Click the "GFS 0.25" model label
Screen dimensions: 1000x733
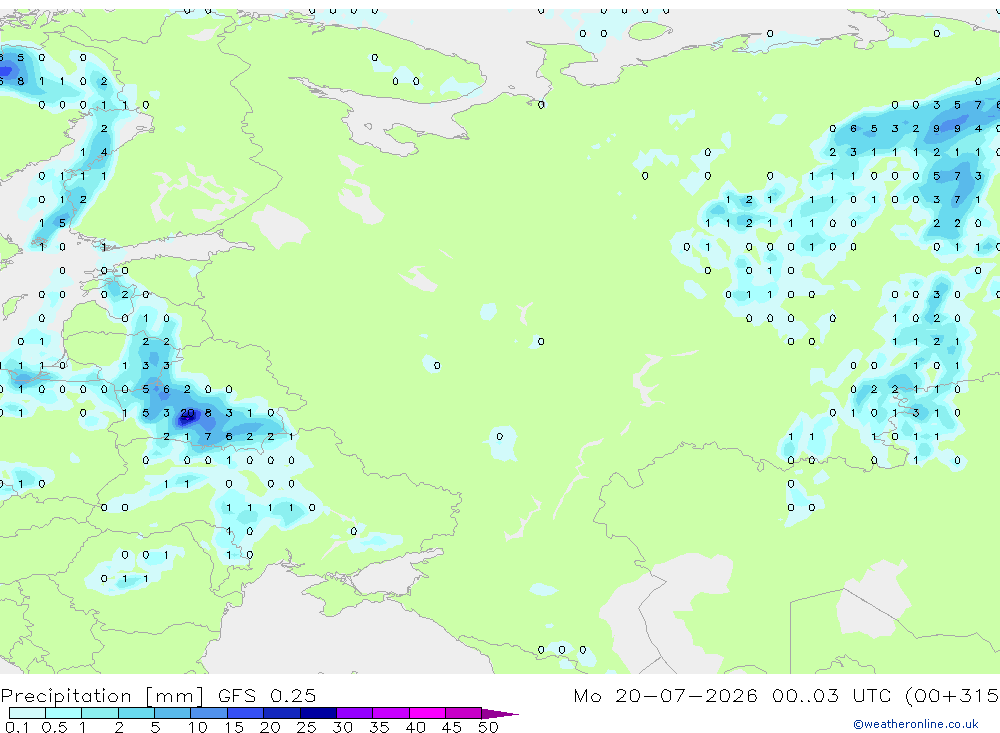pyautogui.click(x=267, y=695)
